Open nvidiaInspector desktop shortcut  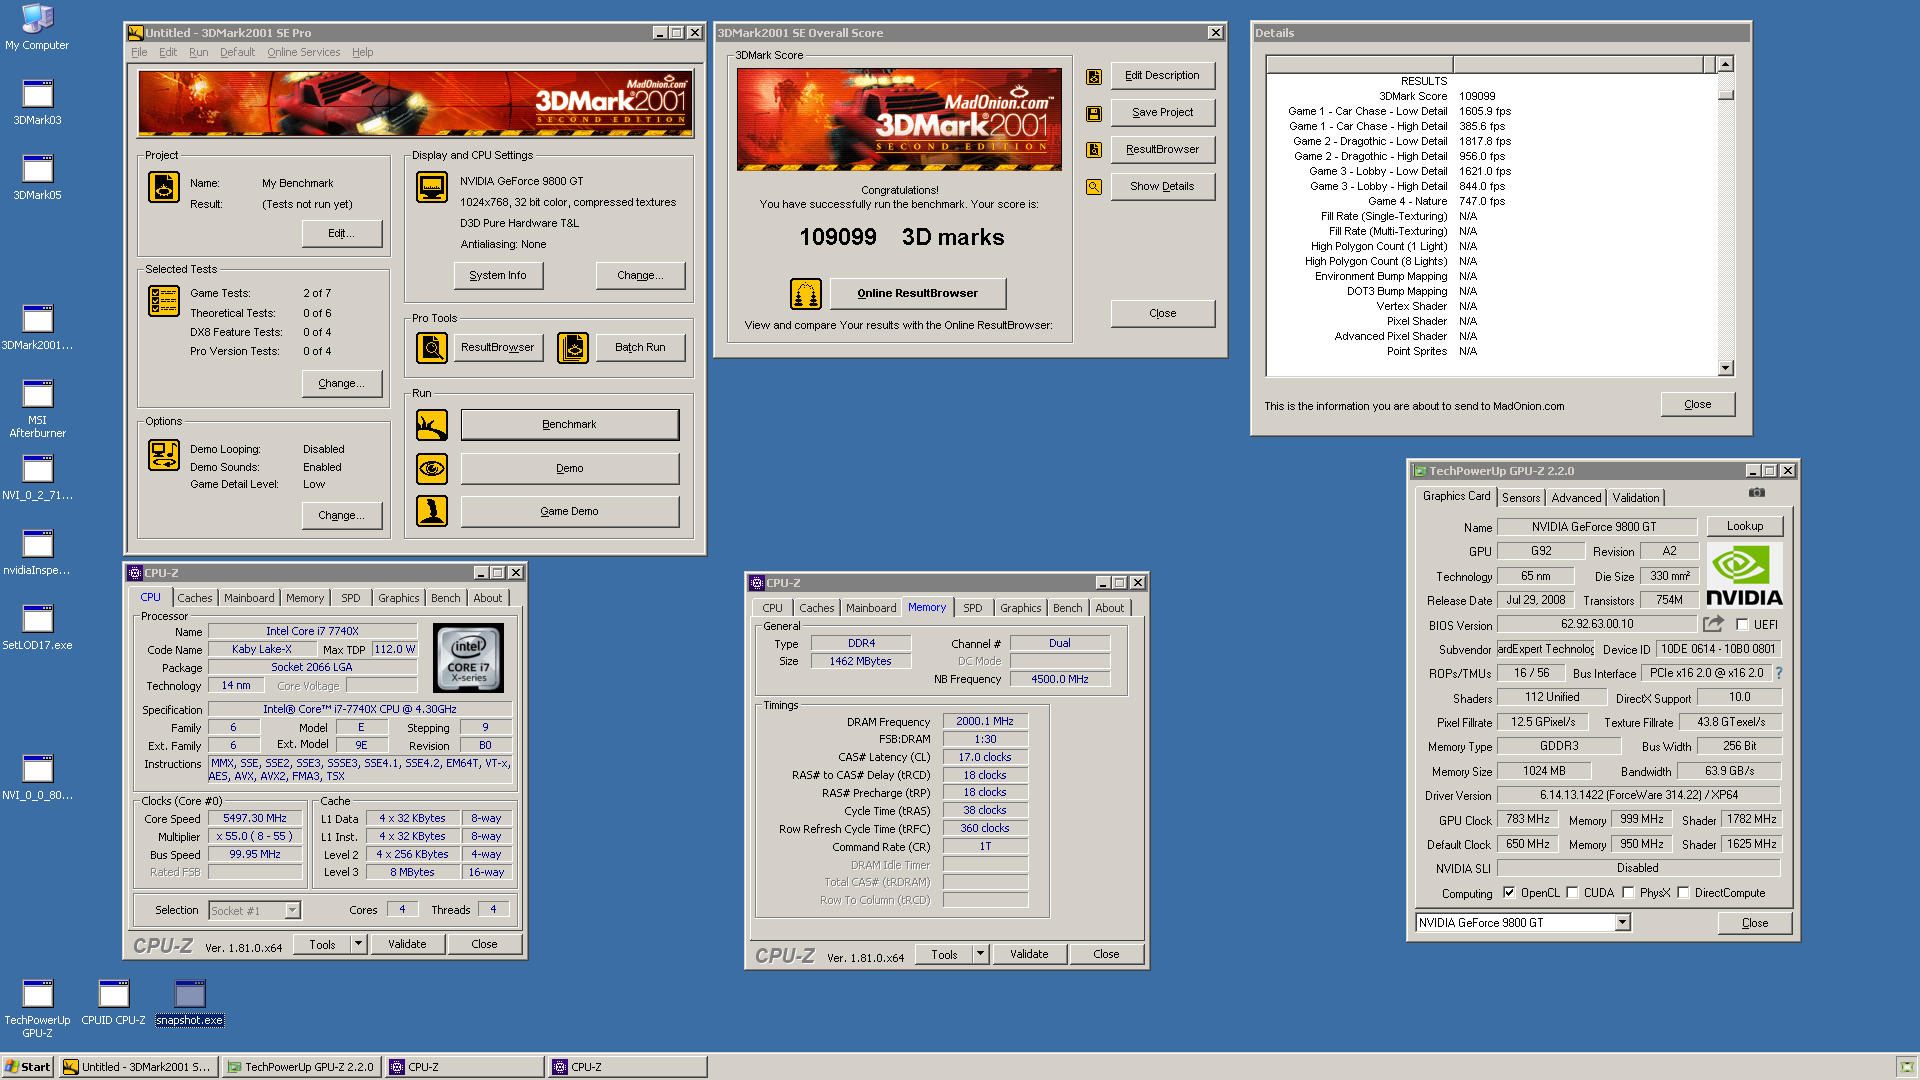click(x=37, y=553)
